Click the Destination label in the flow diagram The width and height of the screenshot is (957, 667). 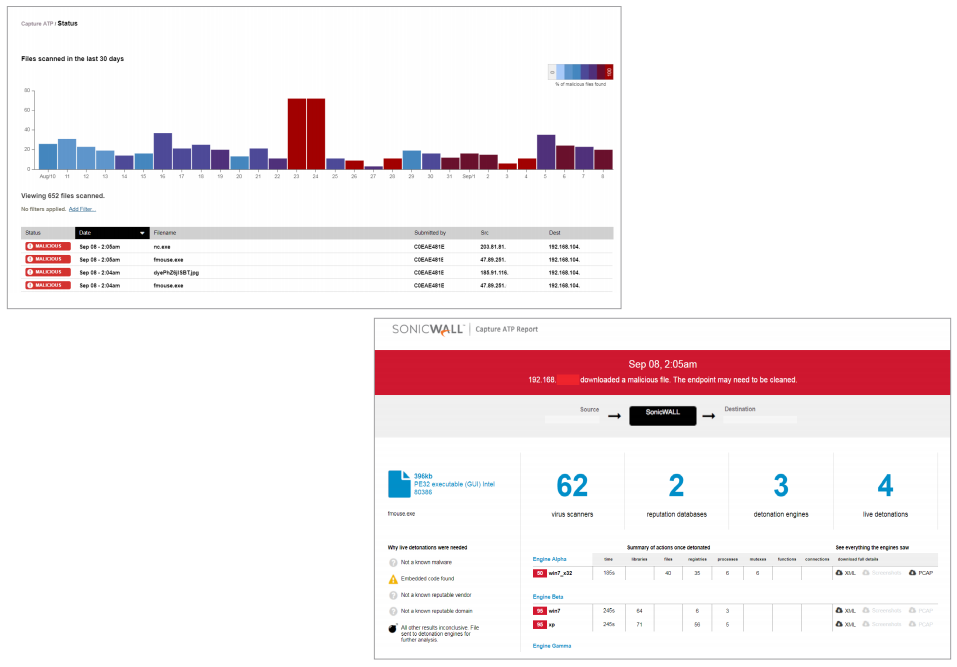click(740, 409)
